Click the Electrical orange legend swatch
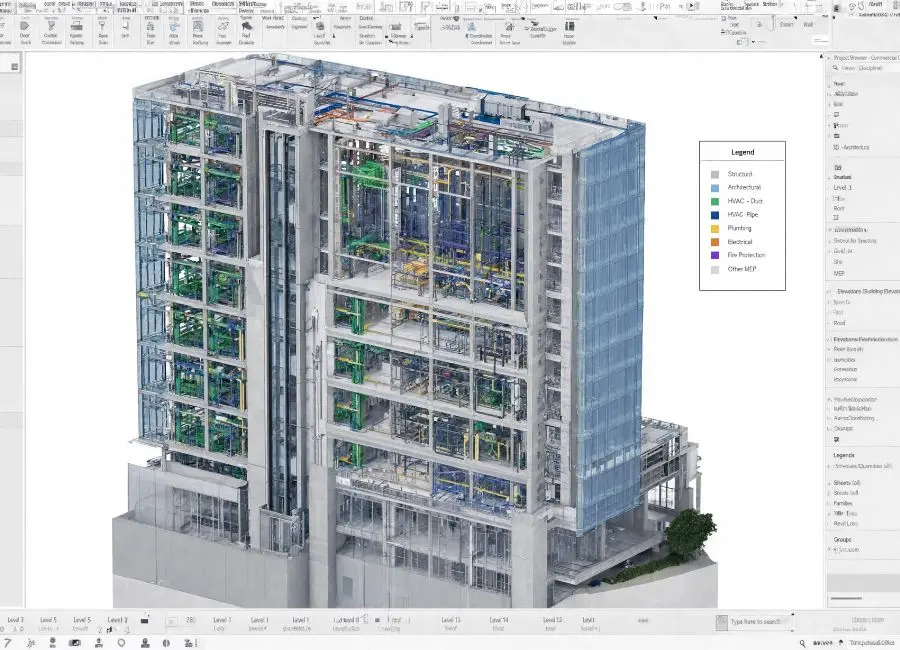The width and height of the screenshot is (900, 650). click(x=715, y=242)
